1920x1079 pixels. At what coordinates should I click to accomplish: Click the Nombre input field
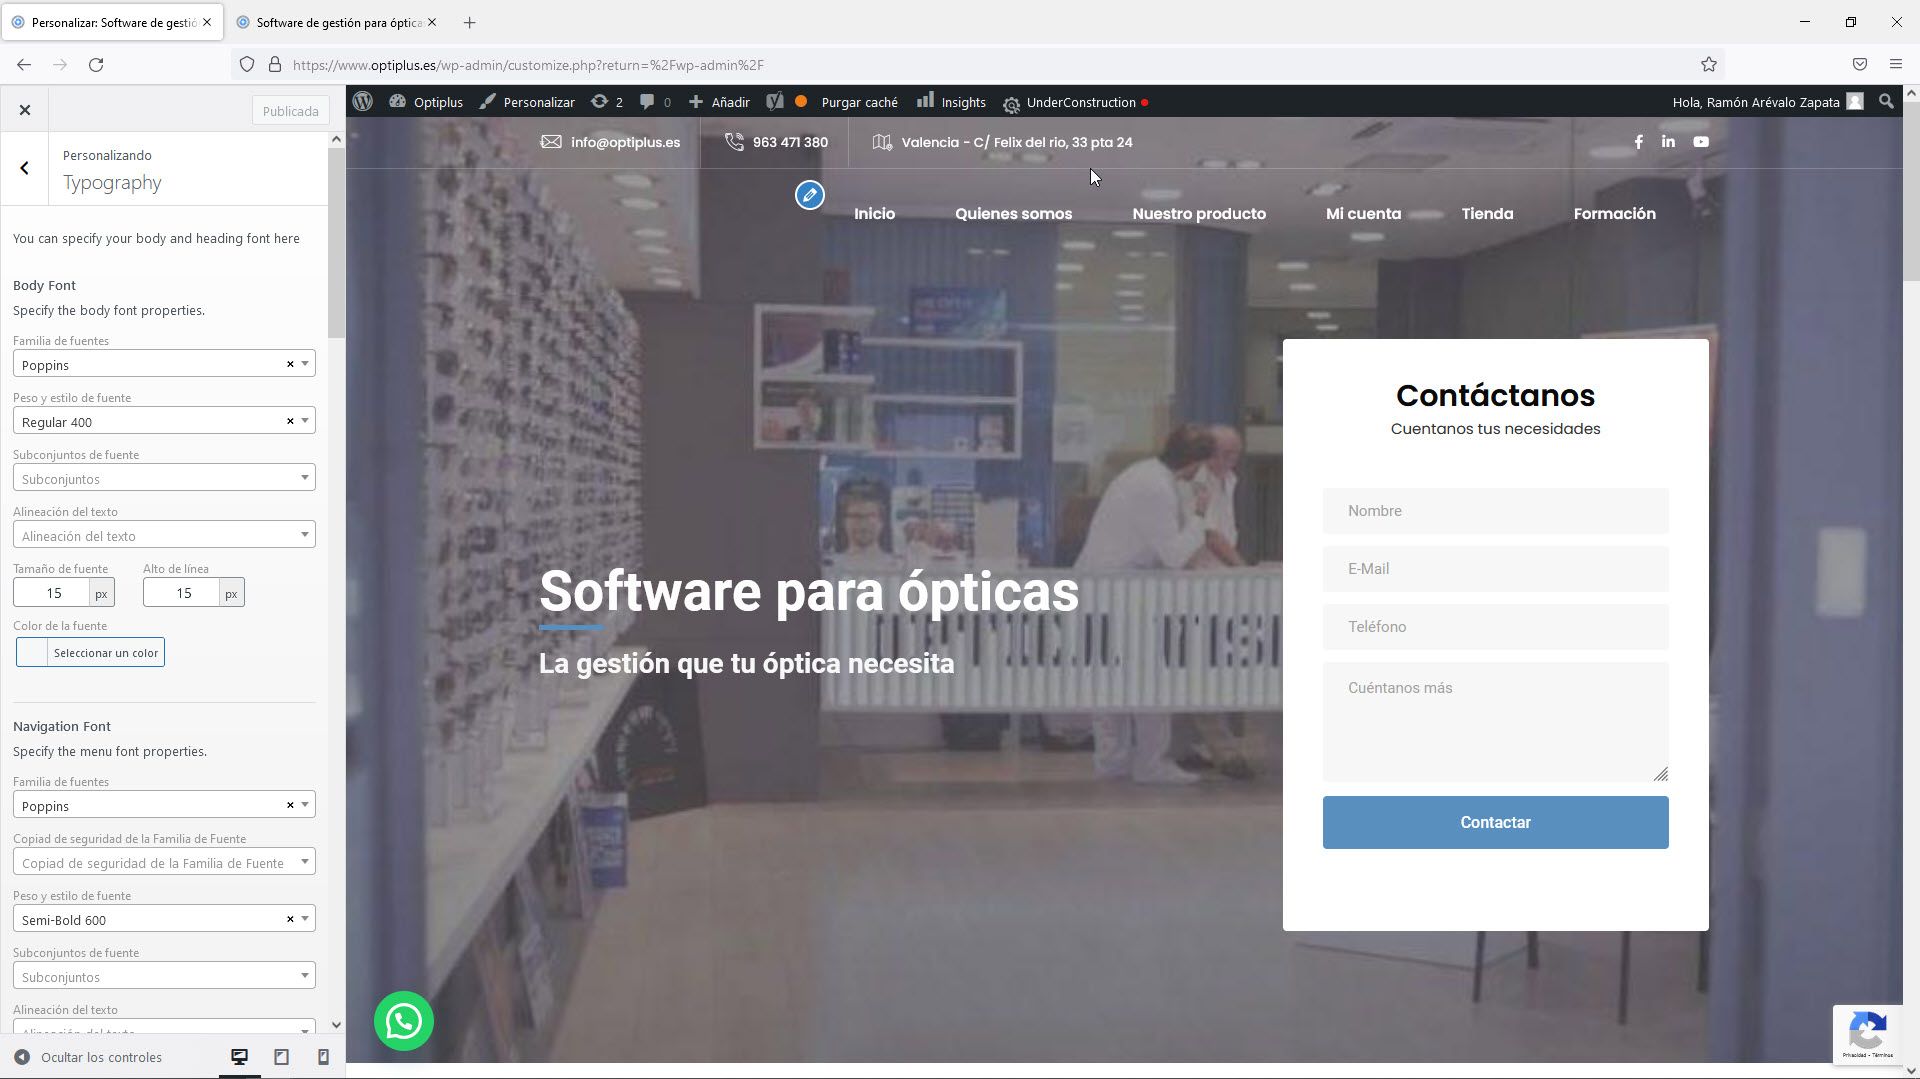[x=1495, y=511]
